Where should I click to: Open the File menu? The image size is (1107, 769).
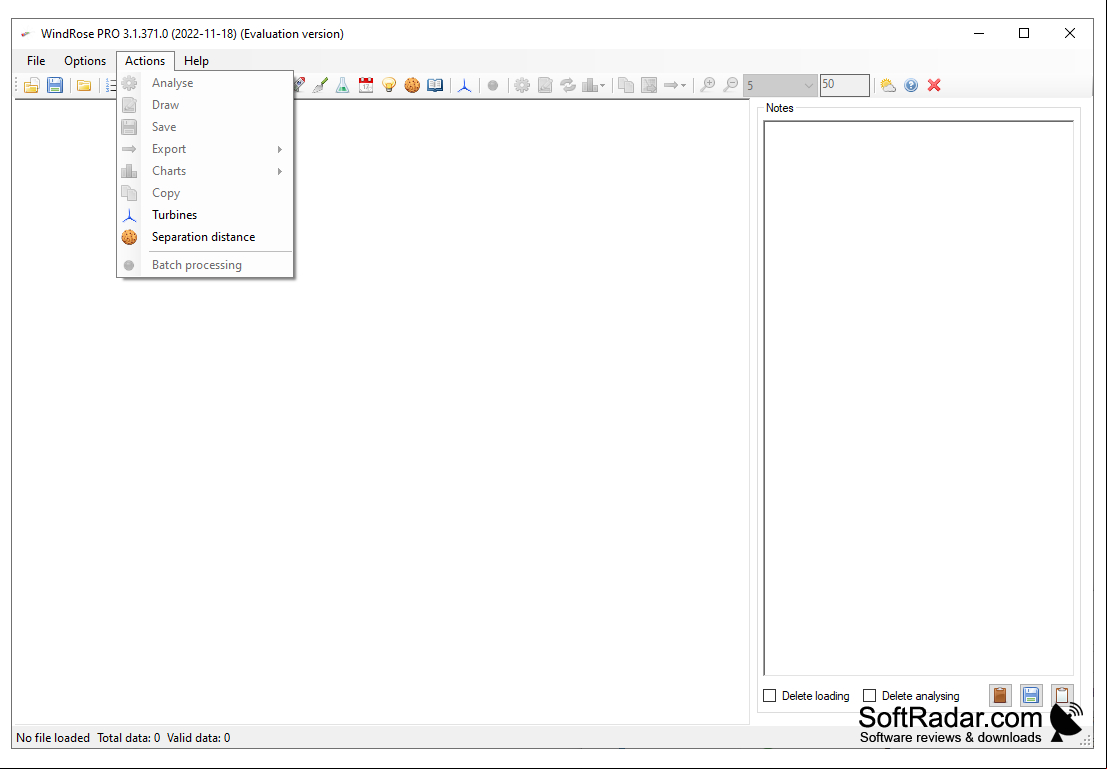click(x=36, y=61)
